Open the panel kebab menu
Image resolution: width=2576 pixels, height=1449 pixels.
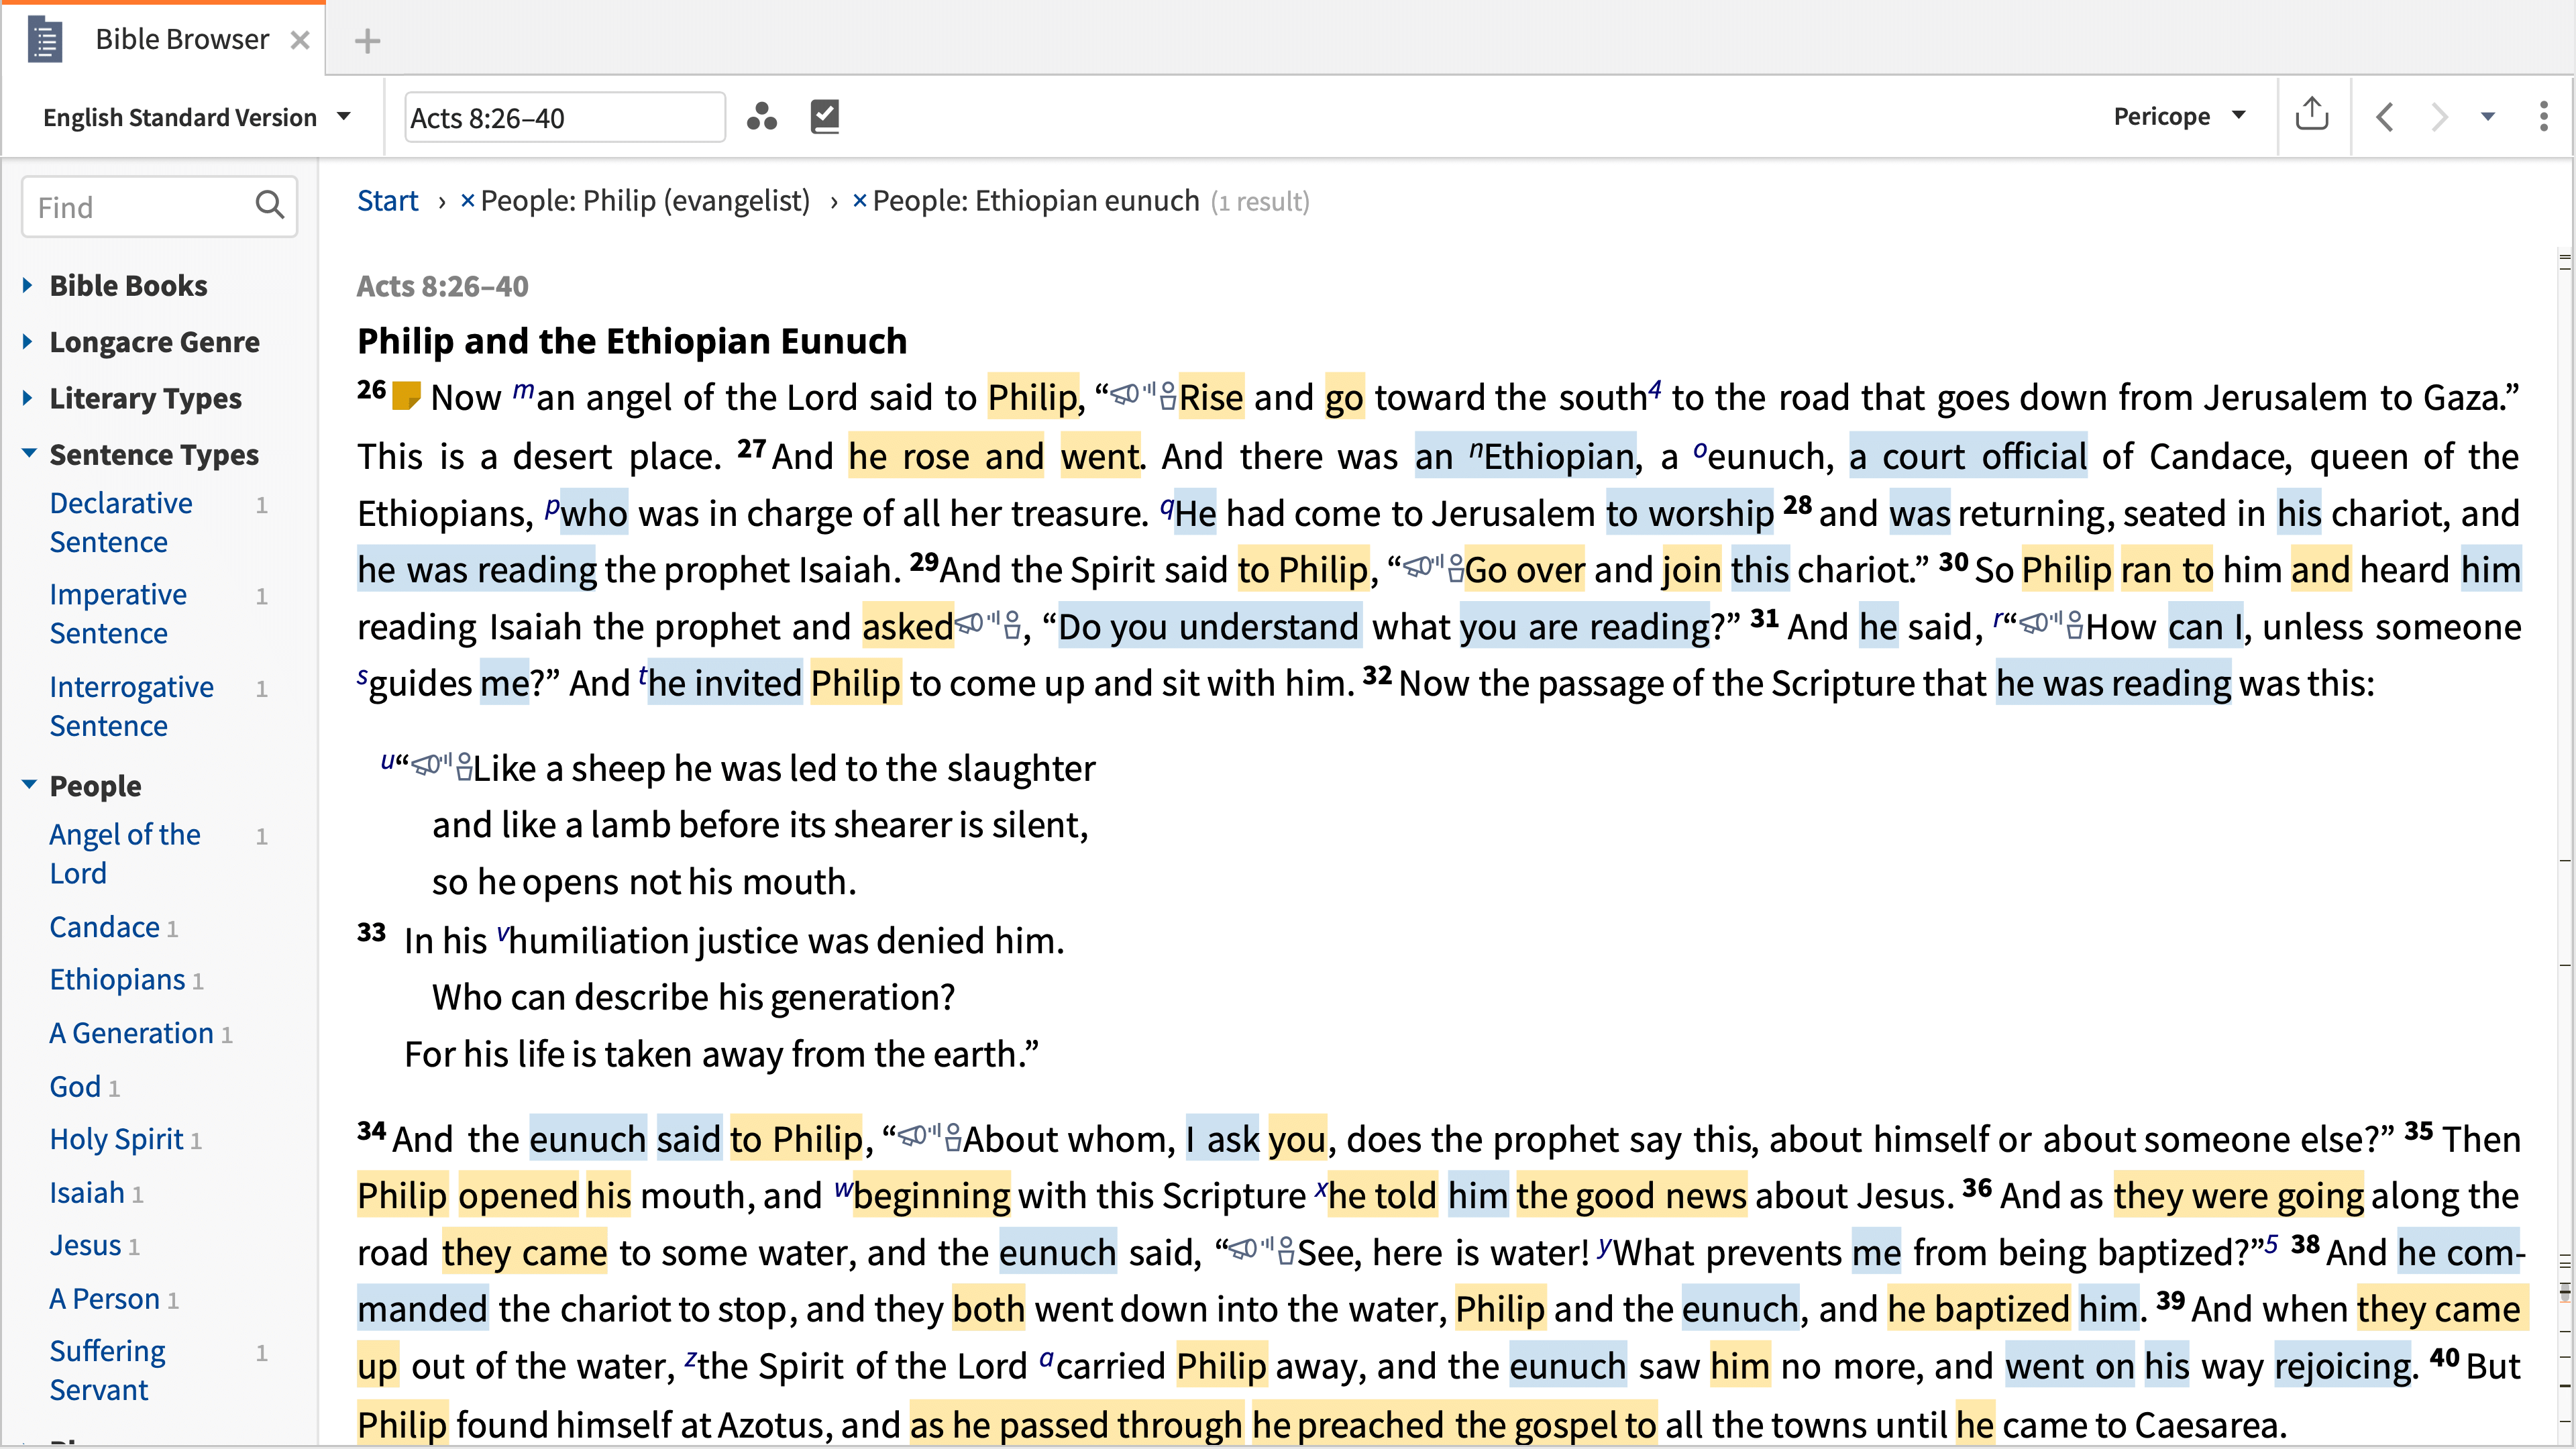2543,117
